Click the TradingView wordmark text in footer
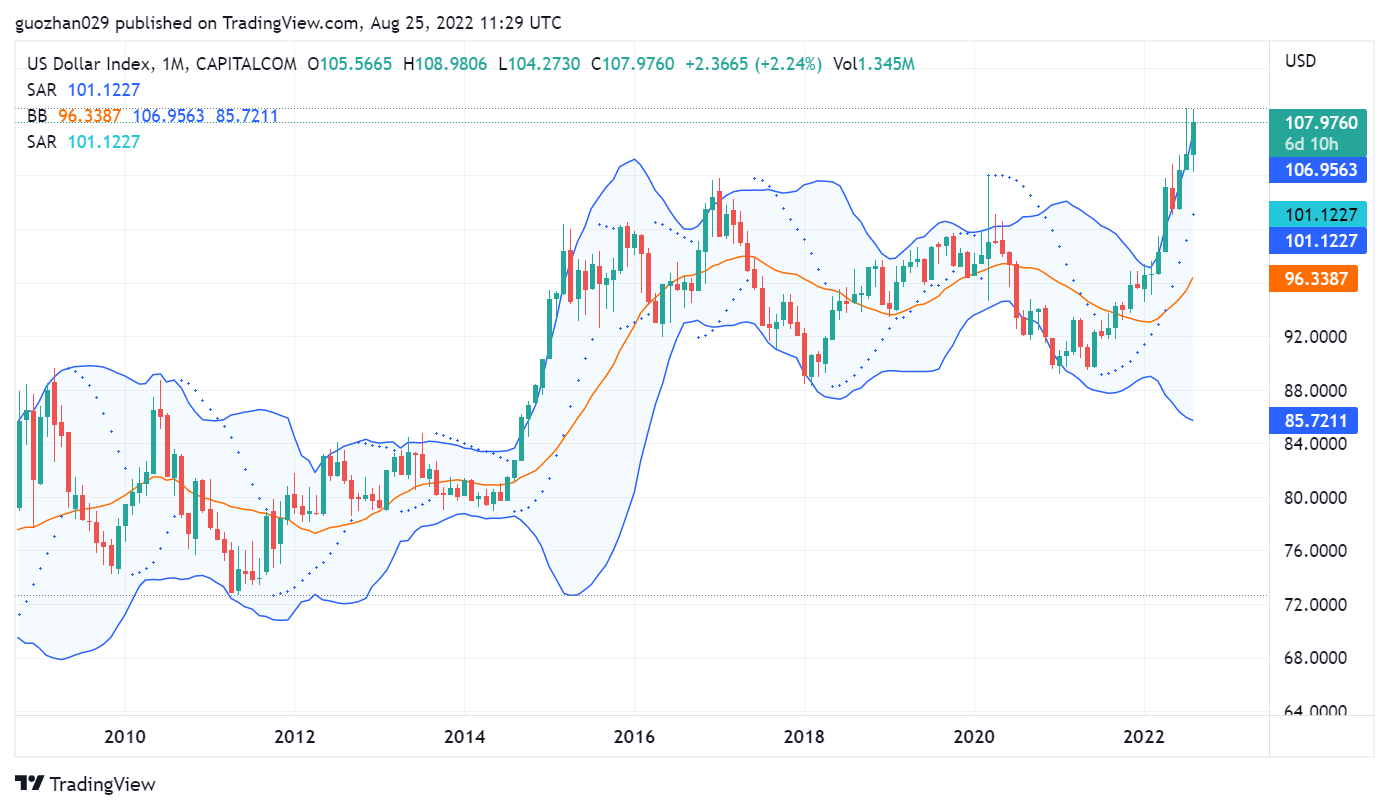Image resolution: width=1389 pixels, height=810 pixels. pyautogui.click(x=102, y=784)
